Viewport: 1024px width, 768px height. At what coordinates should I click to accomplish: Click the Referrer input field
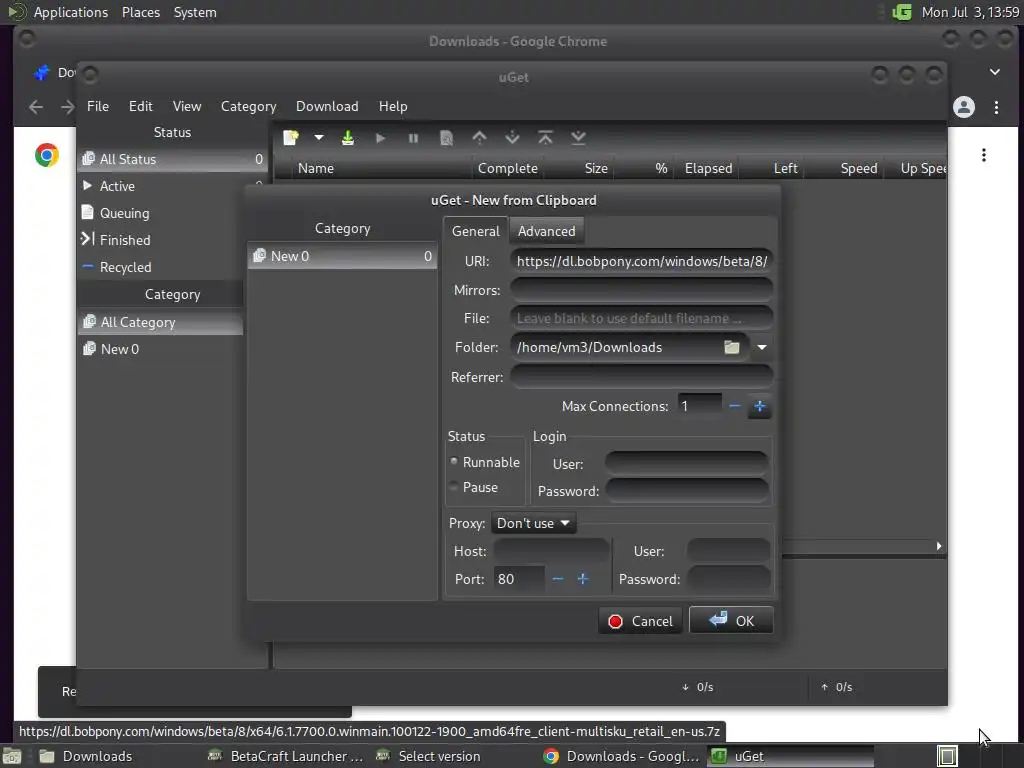tap(641, 377)
